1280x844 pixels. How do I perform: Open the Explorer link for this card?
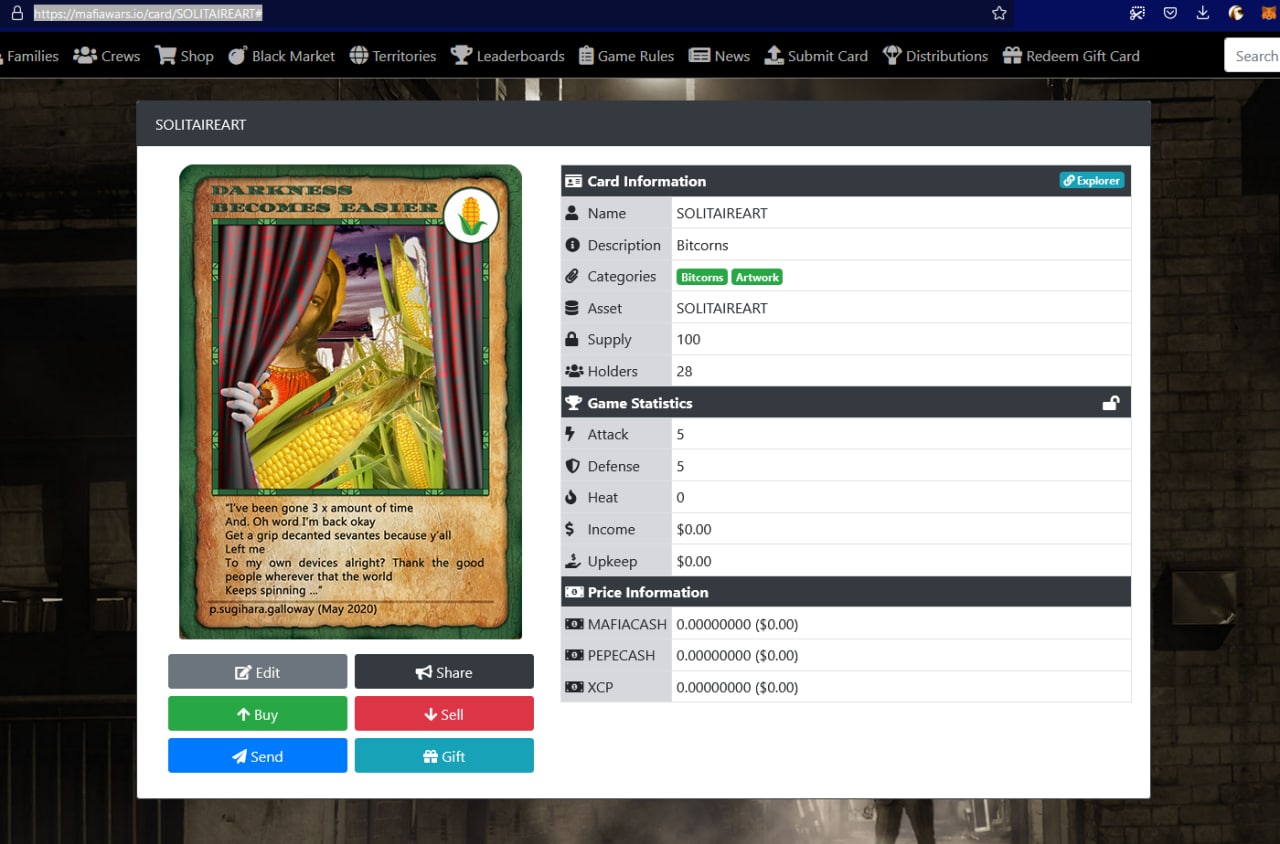tap(1092, 181)
